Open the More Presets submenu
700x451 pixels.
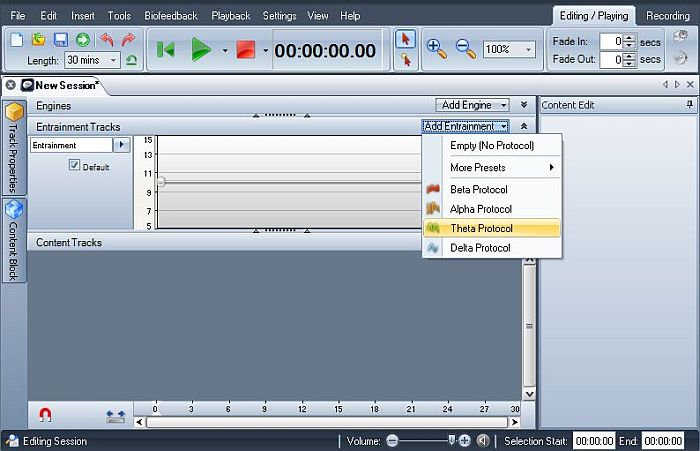pyautogui.click(x=492, y=167)
